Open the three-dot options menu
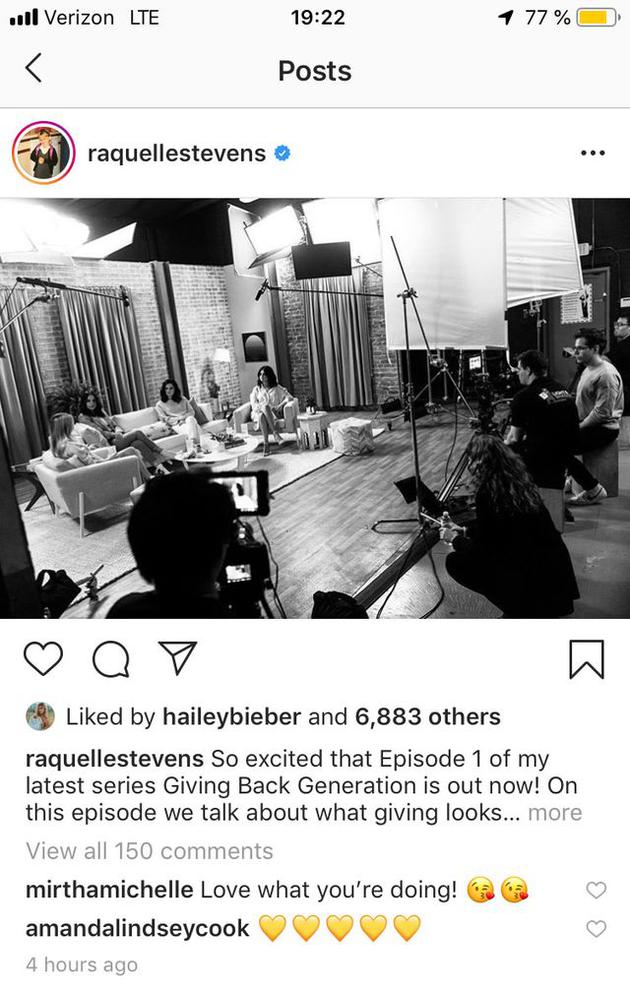This screenshot has width=630, height=990. [x=593, y=153]
